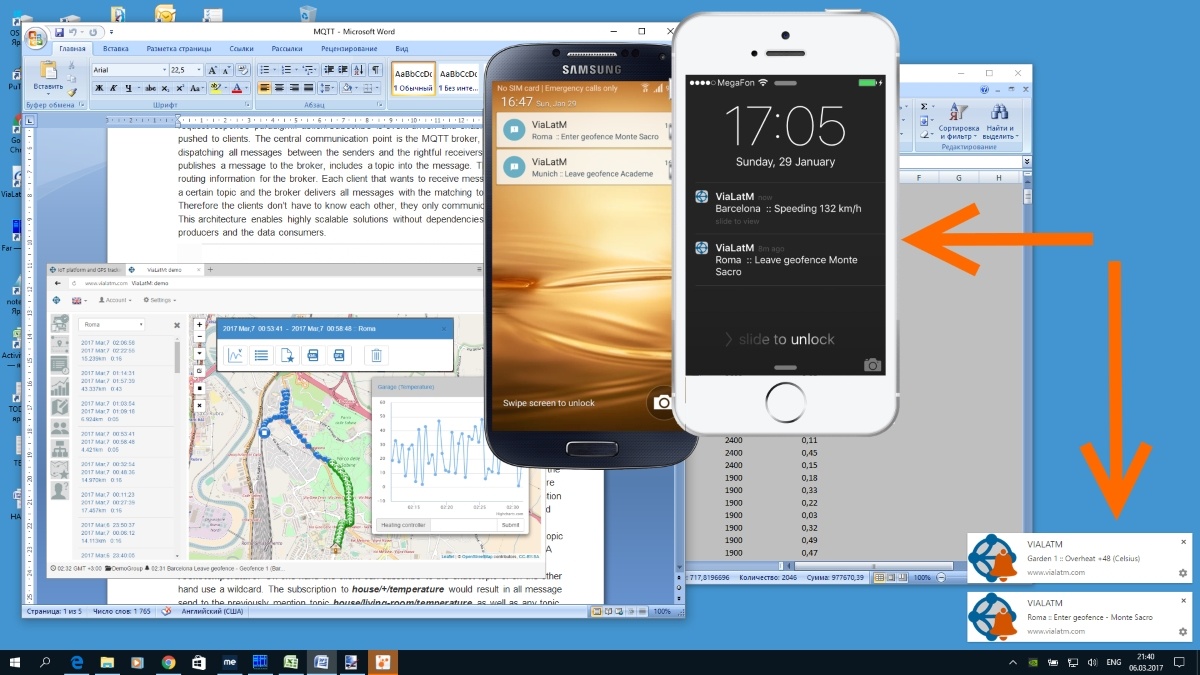Open the Рассылки ribbon tab
This screenshot has width=1200, height=675.
point(287,48)
